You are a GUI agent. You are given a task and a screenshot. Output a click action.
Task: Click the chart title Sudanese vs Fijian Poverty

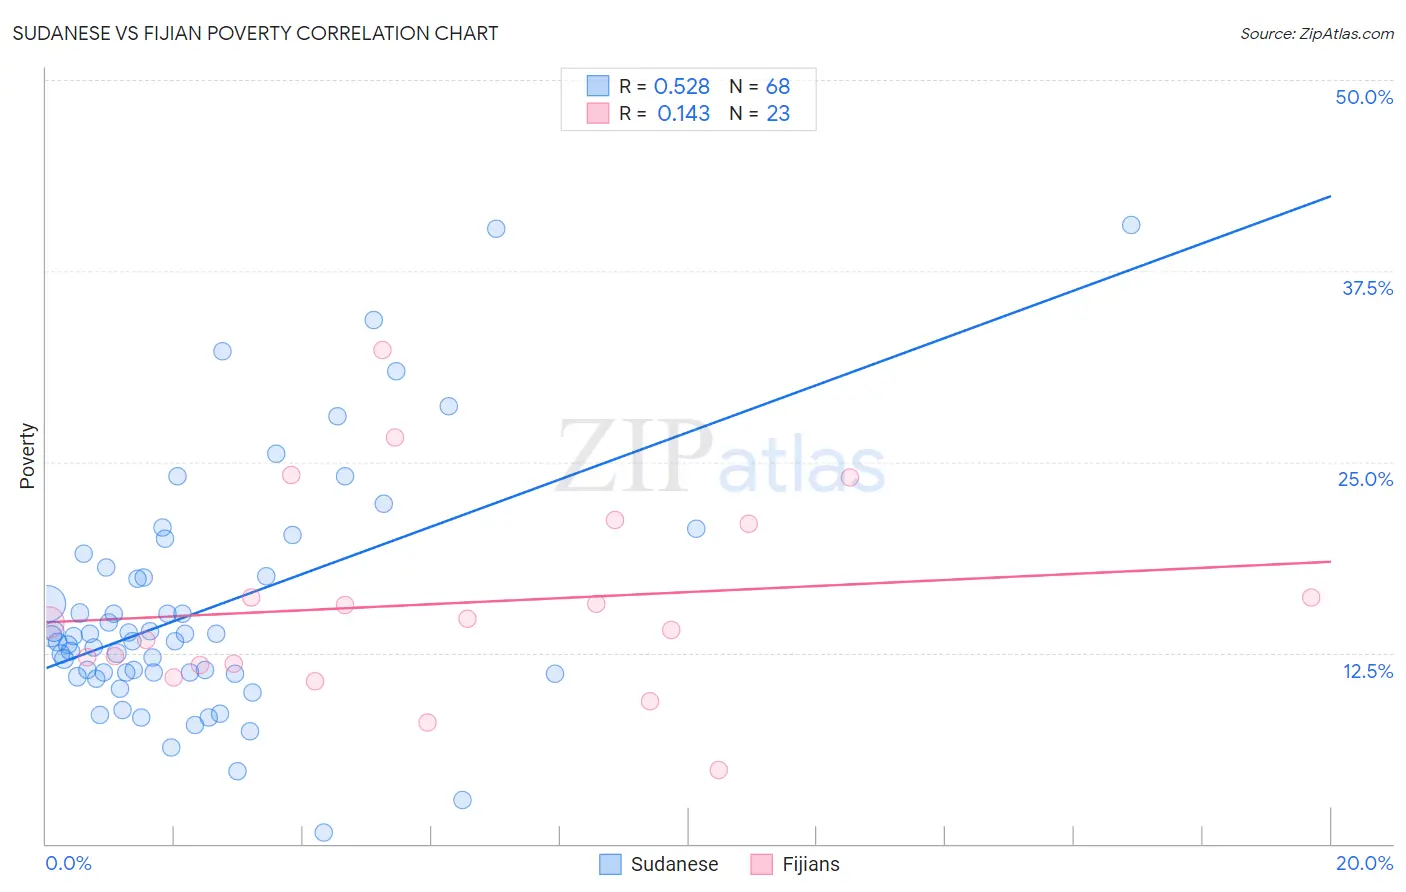(255, 33)
